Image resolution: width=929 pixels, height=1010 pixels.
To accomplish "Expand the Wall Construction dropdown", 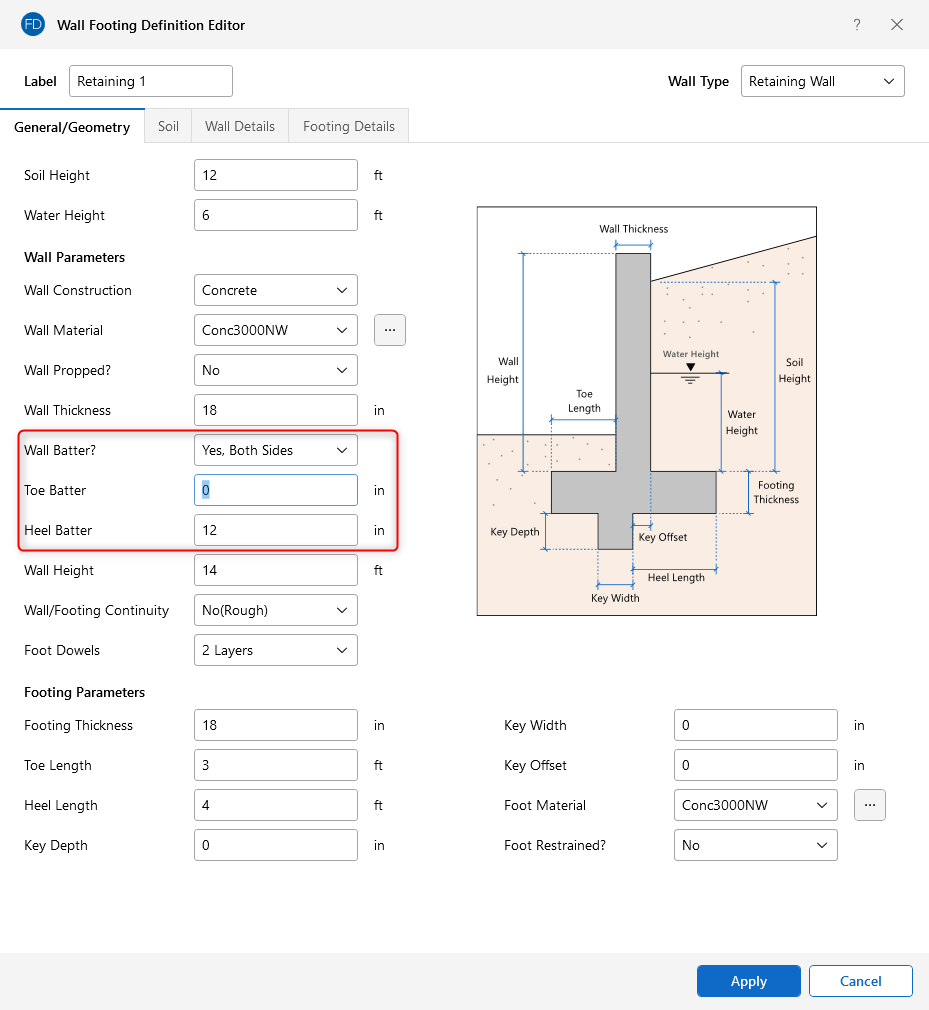I will (275, 290).
